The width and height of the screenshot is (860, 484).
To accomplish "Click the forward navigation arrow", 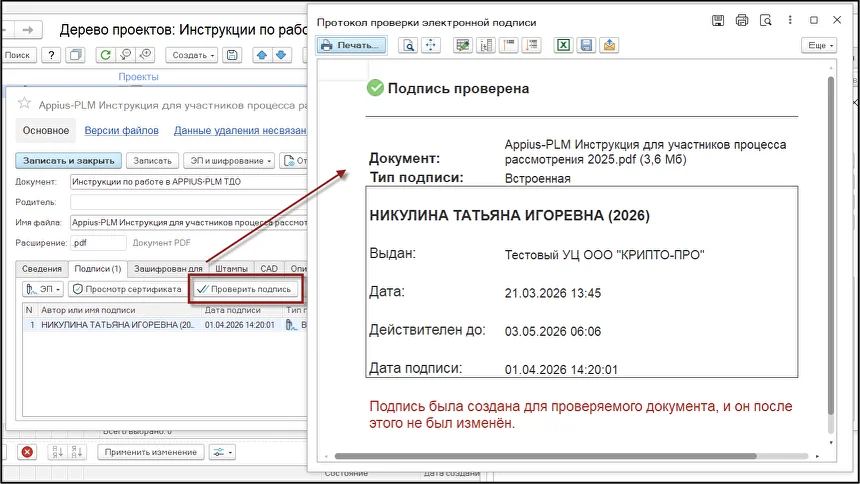I will 28,30.
